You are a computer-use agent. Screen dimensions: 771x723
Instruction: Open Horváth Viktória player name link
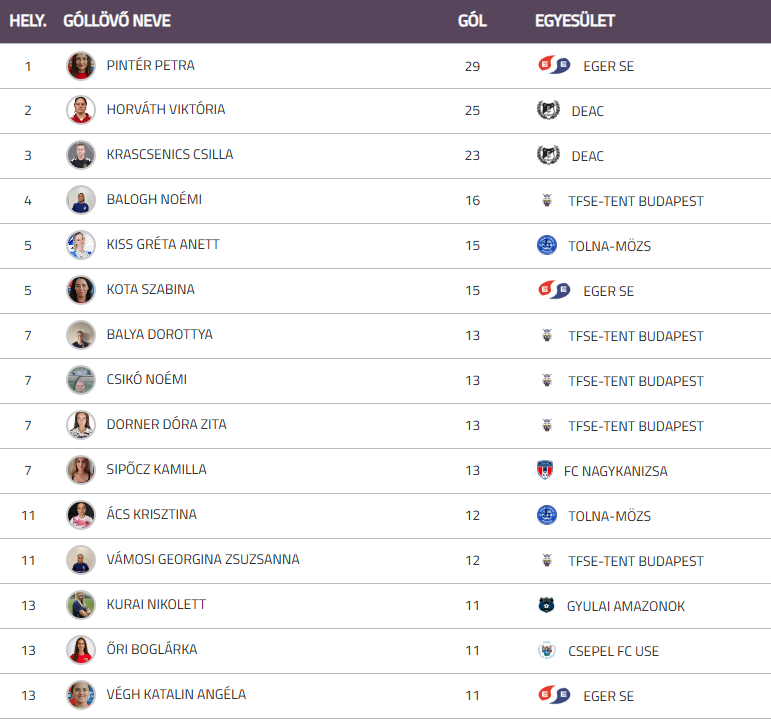(x=166, y=110)
